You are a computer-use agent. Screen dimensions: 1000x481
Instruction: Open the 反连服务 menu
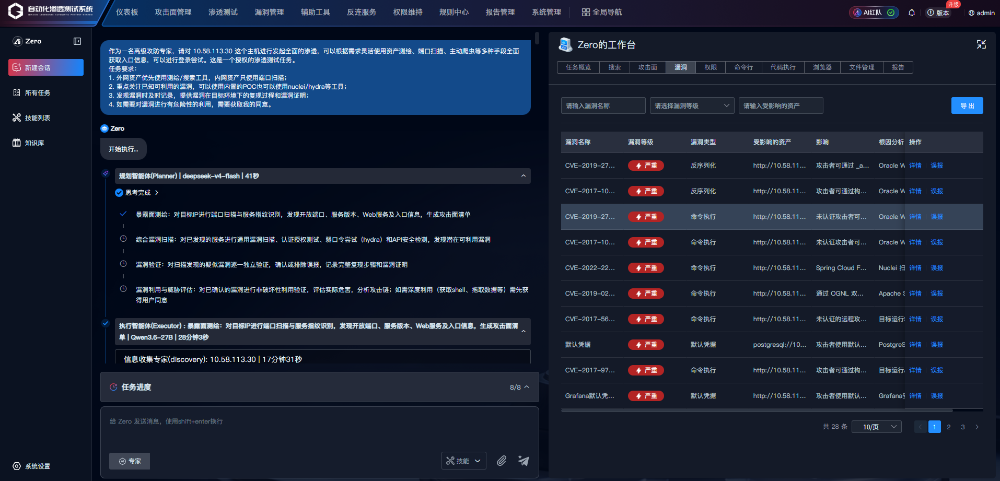pos(362,12)
